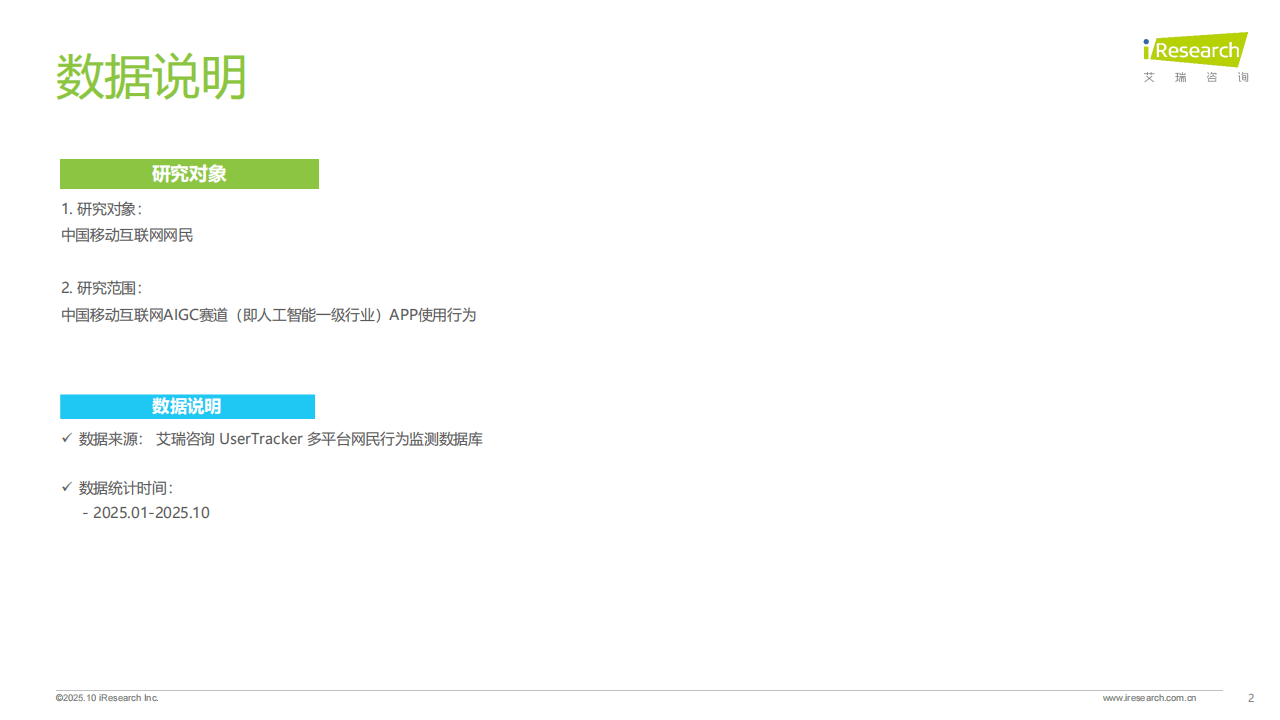Click the green 研究对象 header bar
Screen dimensions: 1280x720
click(x=189, y=174)
